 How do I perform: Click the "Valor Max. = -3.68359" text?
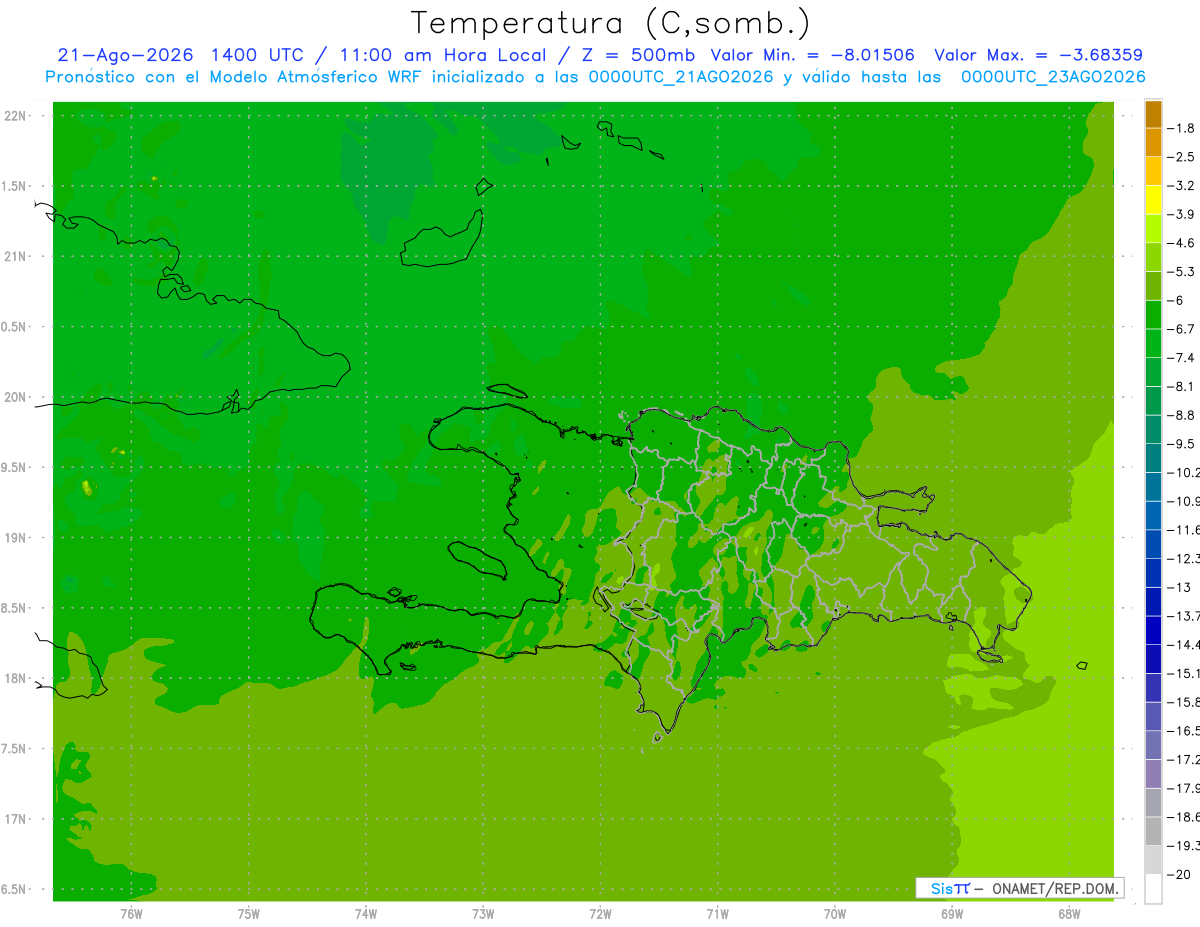pos(1038,55)
